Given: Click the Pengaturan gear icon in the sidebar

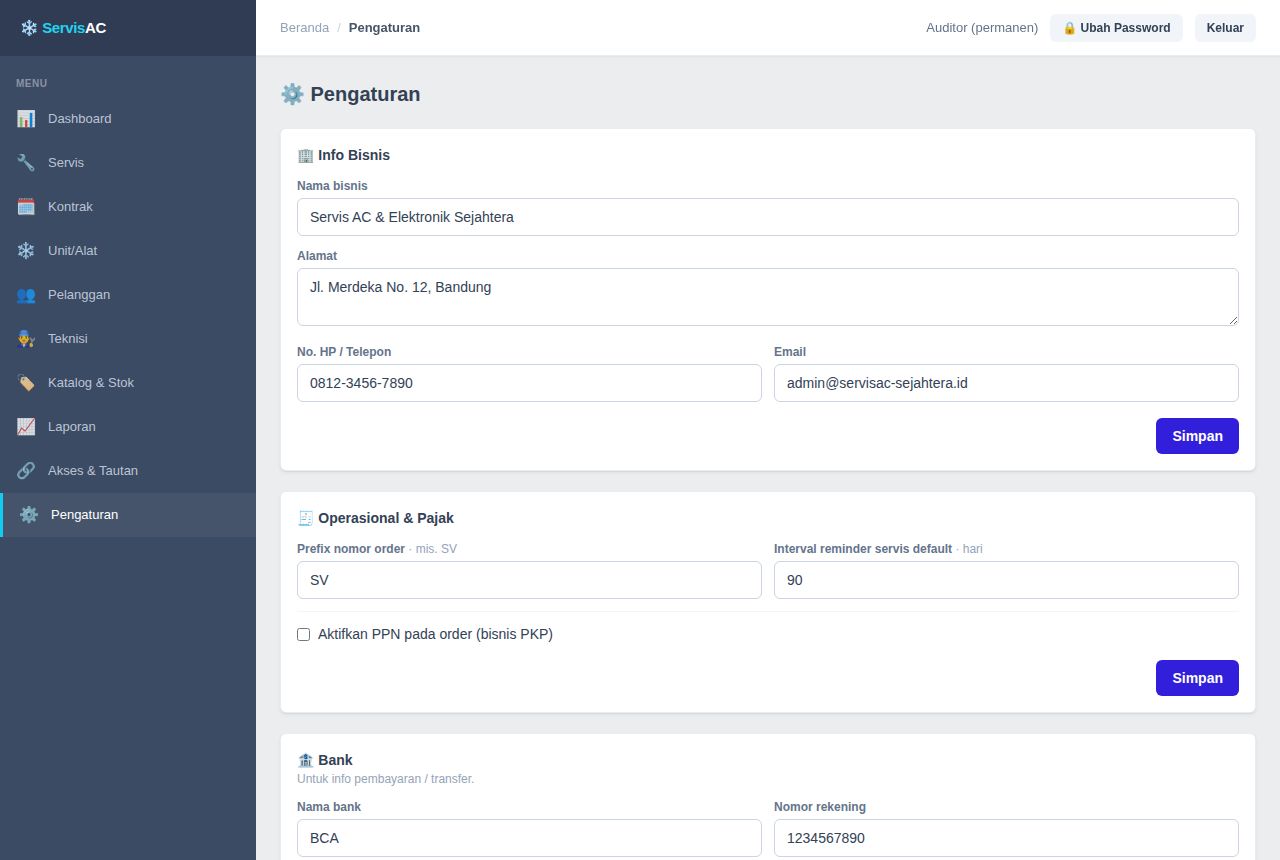Looking at the screenshot, I should click(29, 515).
